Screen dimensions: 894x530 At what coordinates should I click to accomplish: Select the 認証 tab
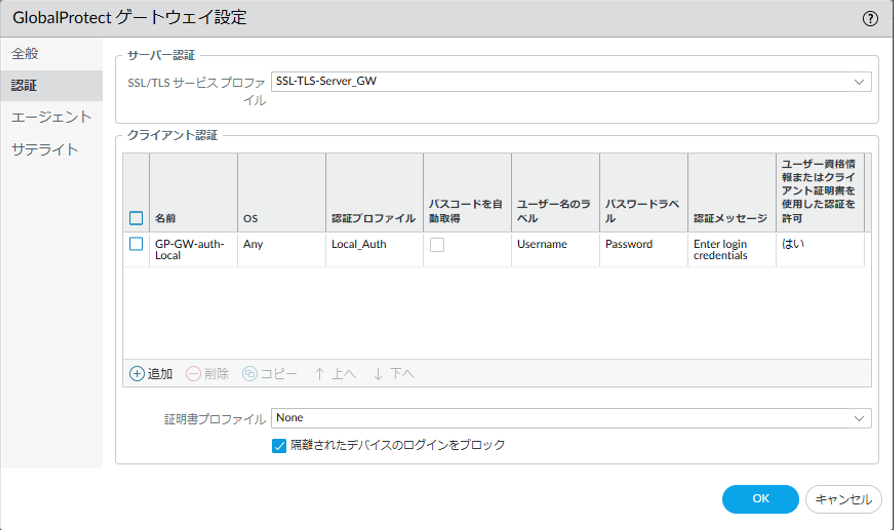point(25,85)
